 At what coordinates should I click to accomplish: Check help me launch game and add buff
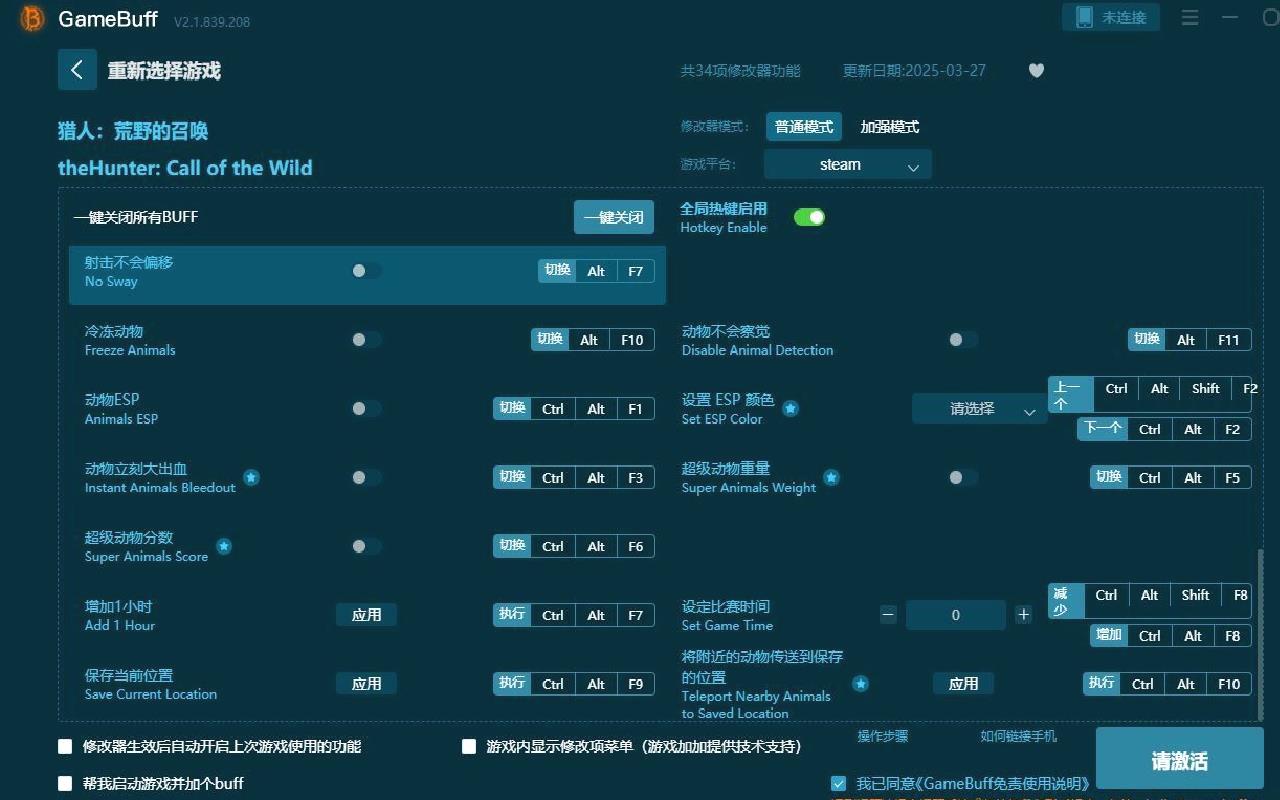[x=65, y=783]
